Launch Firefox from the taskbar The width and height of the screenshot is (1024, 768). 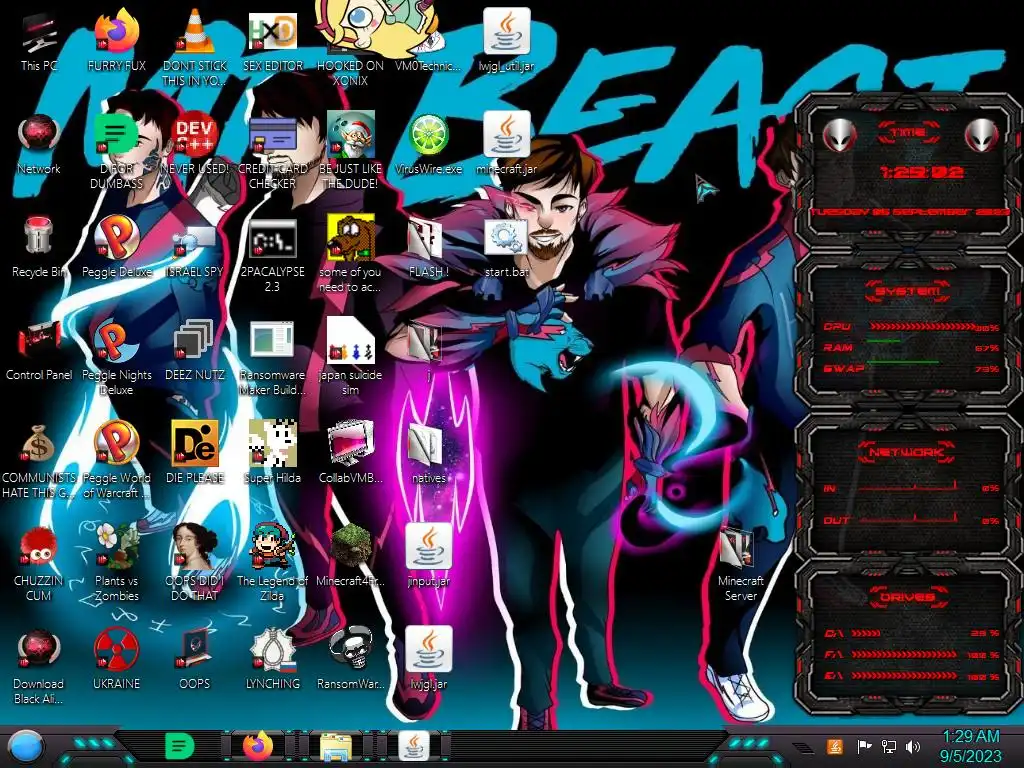pos(258,746)
